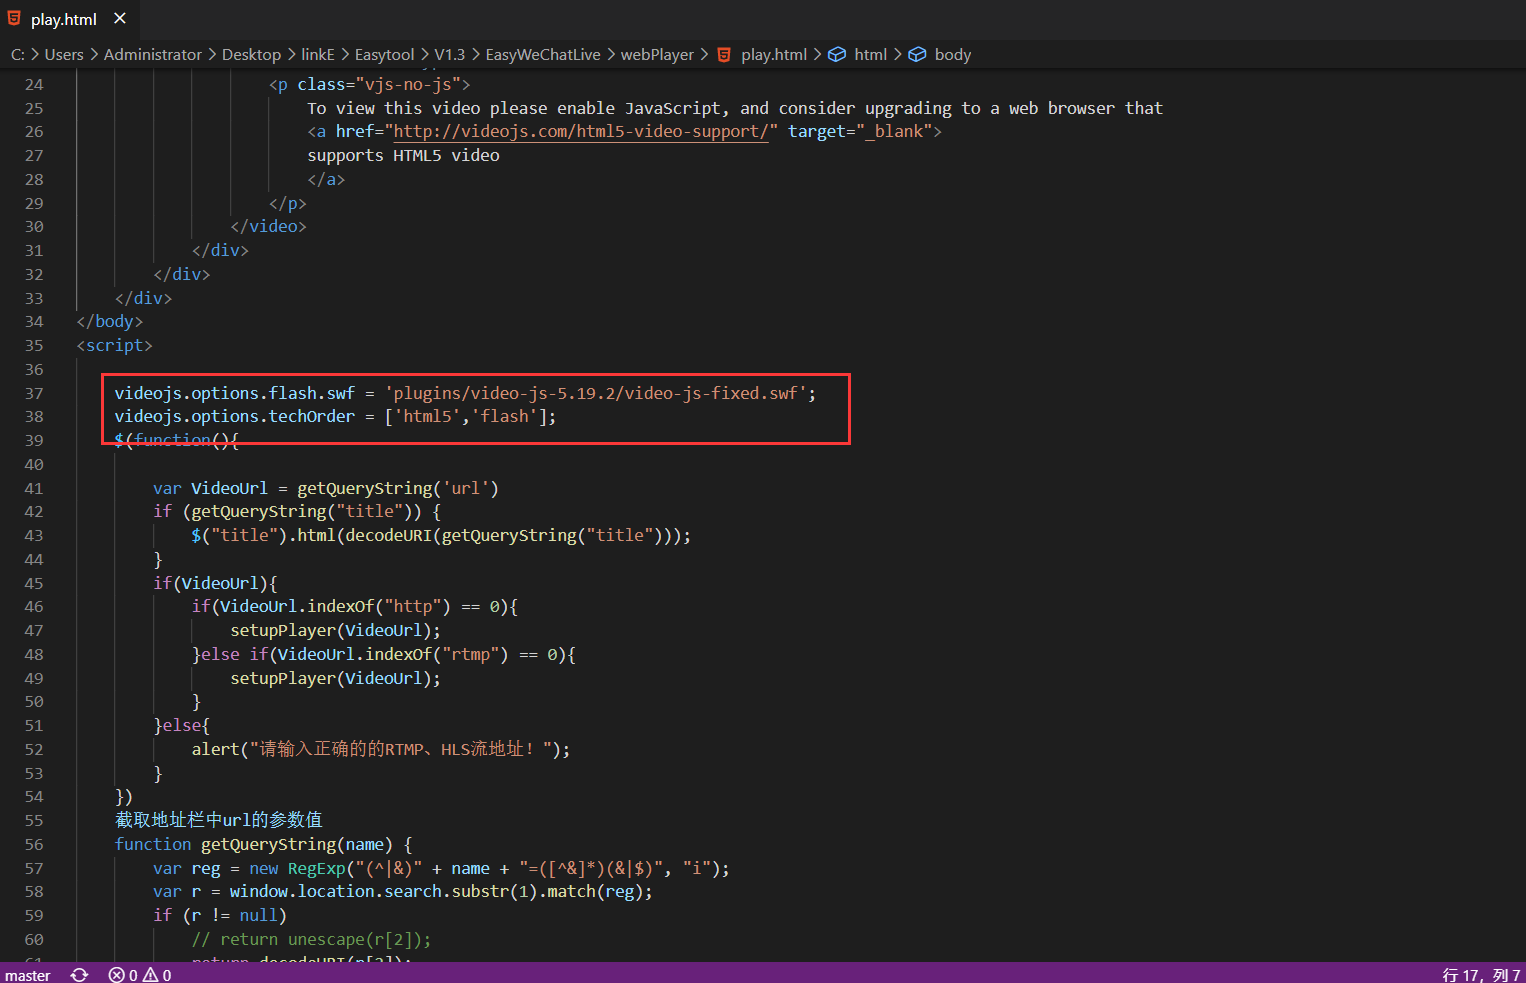
Task: Click the target="_blank" attribute on line 26
Action: [x=860, y=131]
